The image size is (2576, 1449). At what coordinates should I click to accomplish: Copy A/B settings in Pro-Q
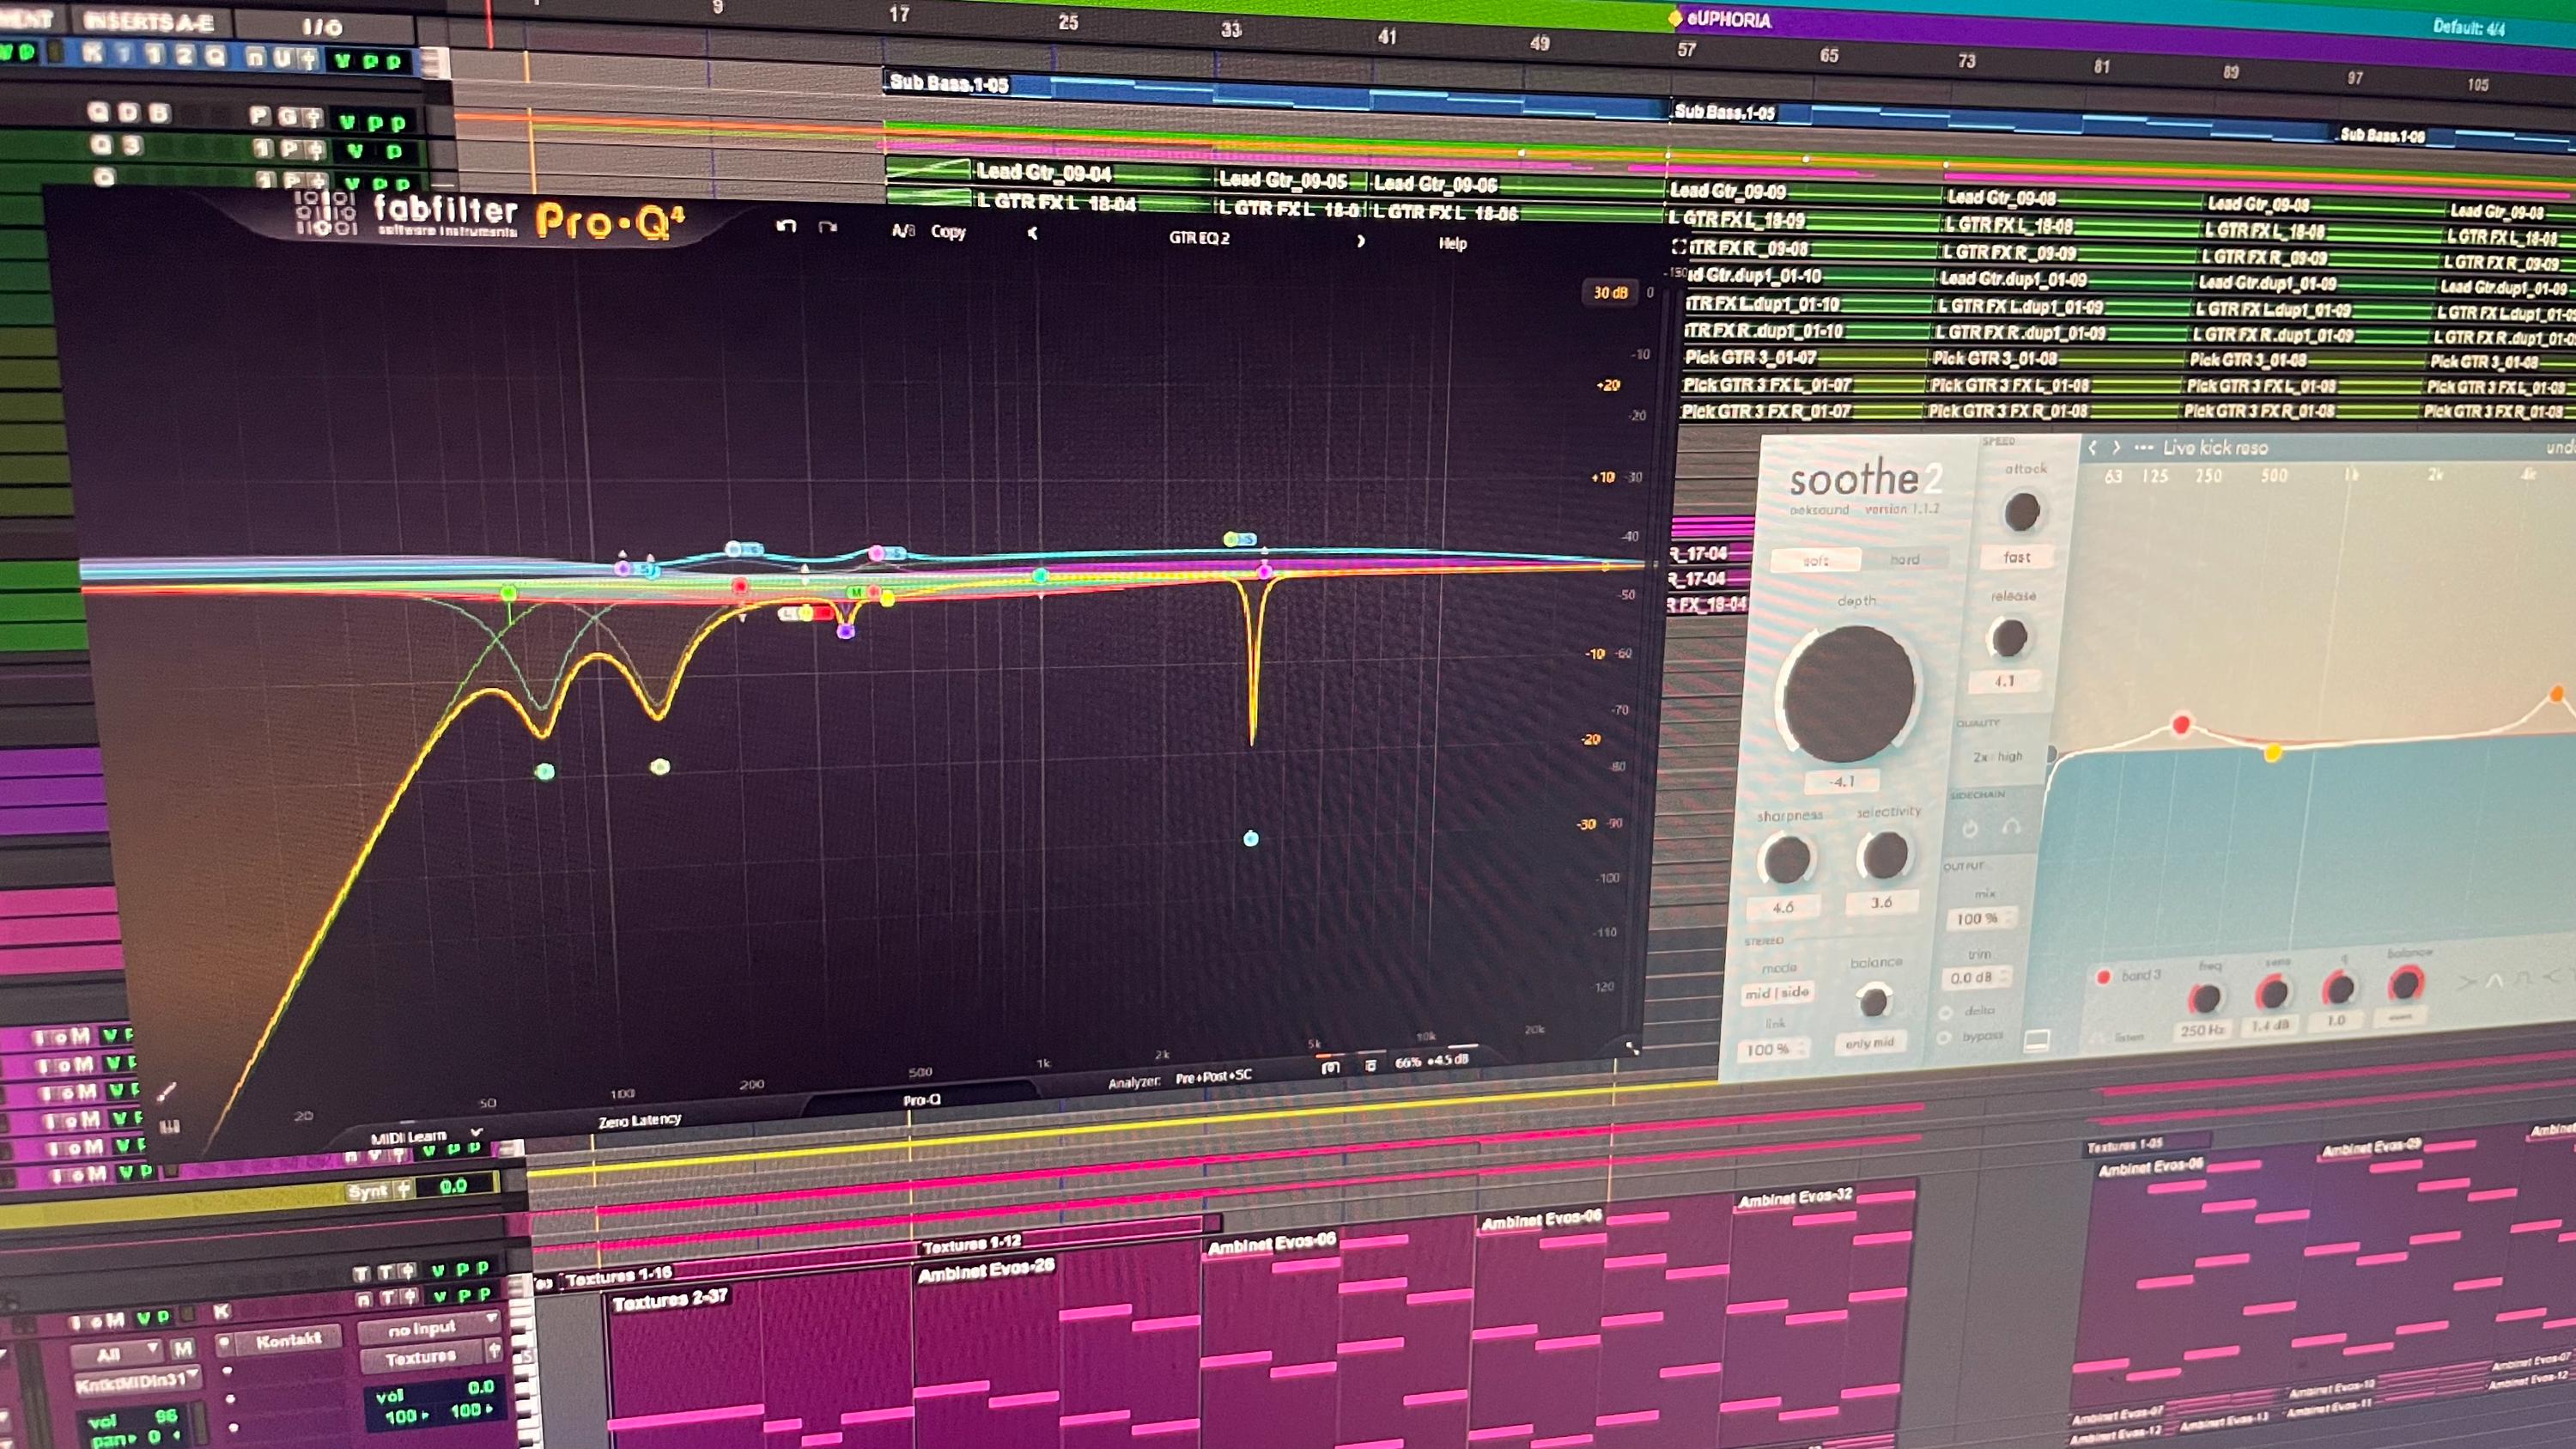click(948, 232)
